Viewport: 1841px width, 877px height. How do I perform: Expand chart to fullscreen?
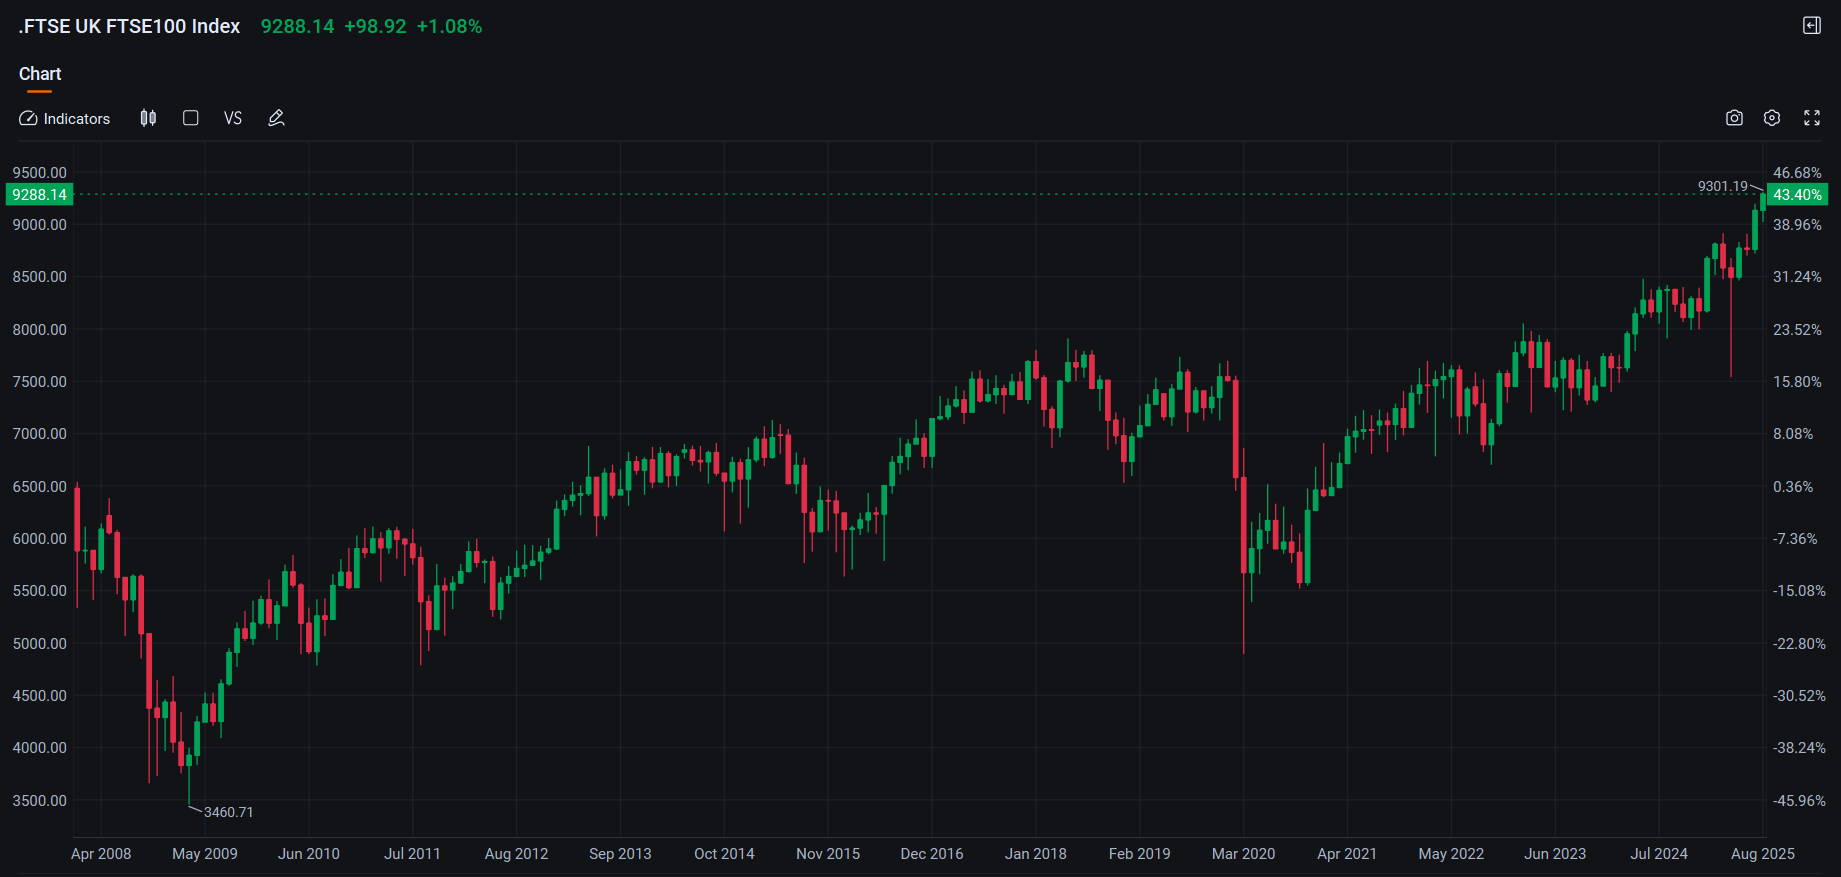point(1811,118)
